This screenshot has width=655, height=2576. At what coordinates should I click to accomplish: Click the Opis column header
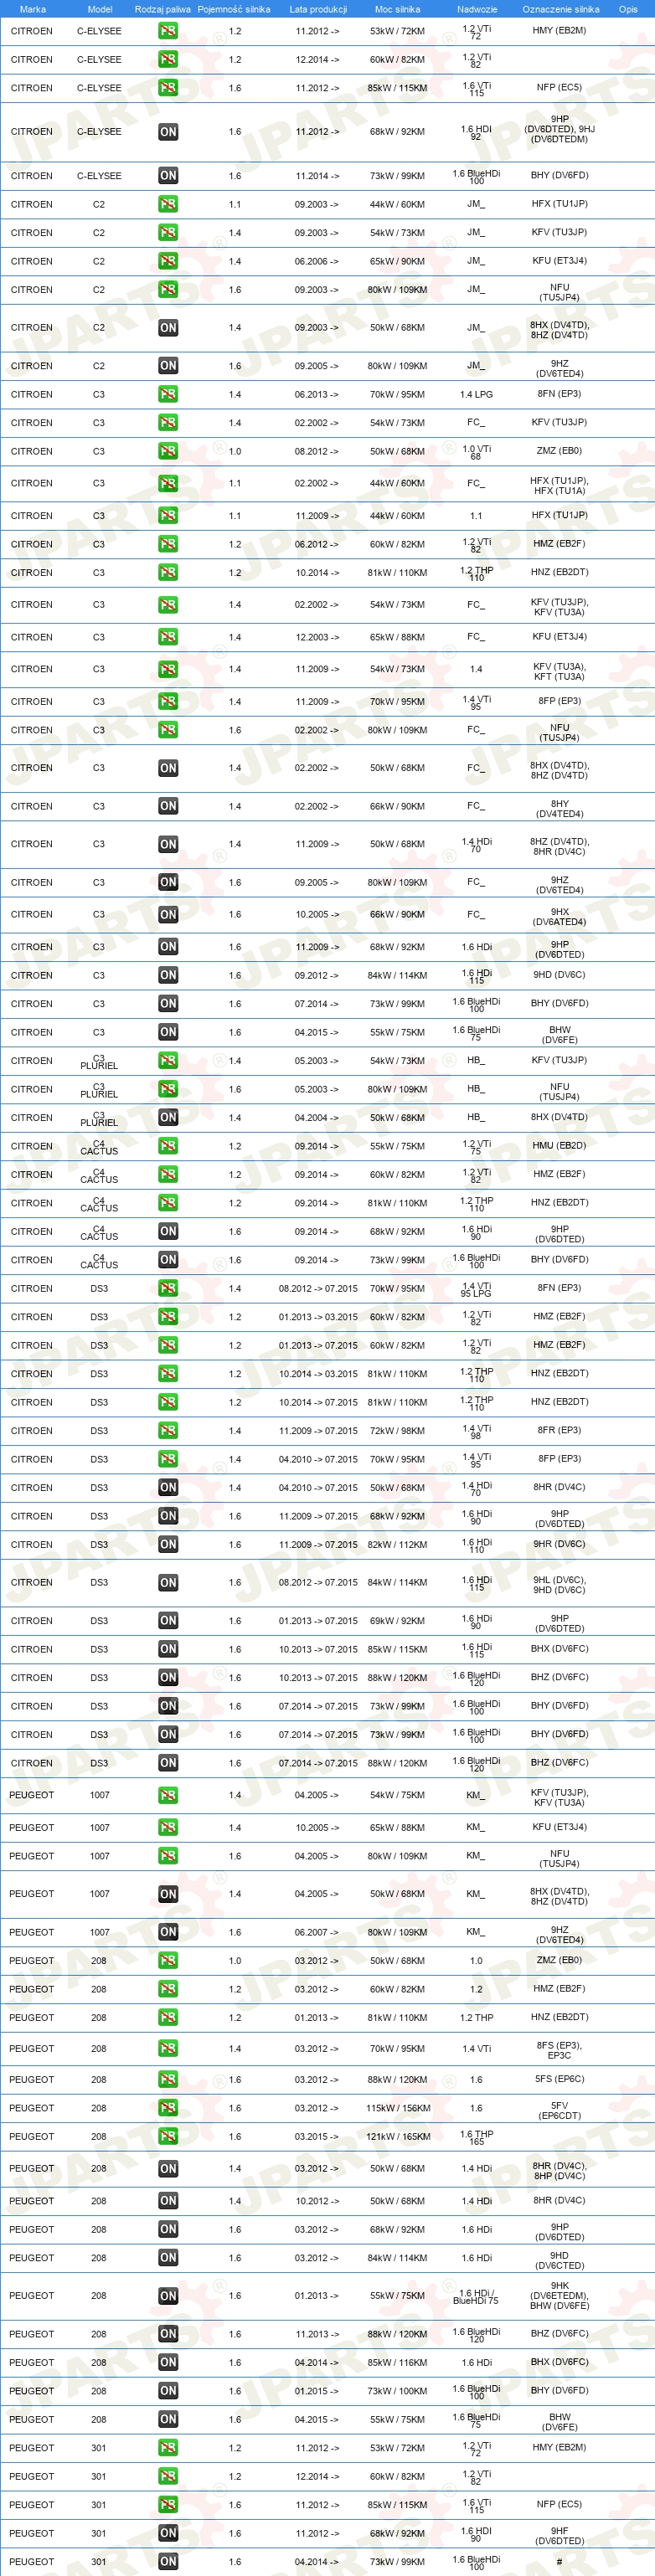coord(628,9)
